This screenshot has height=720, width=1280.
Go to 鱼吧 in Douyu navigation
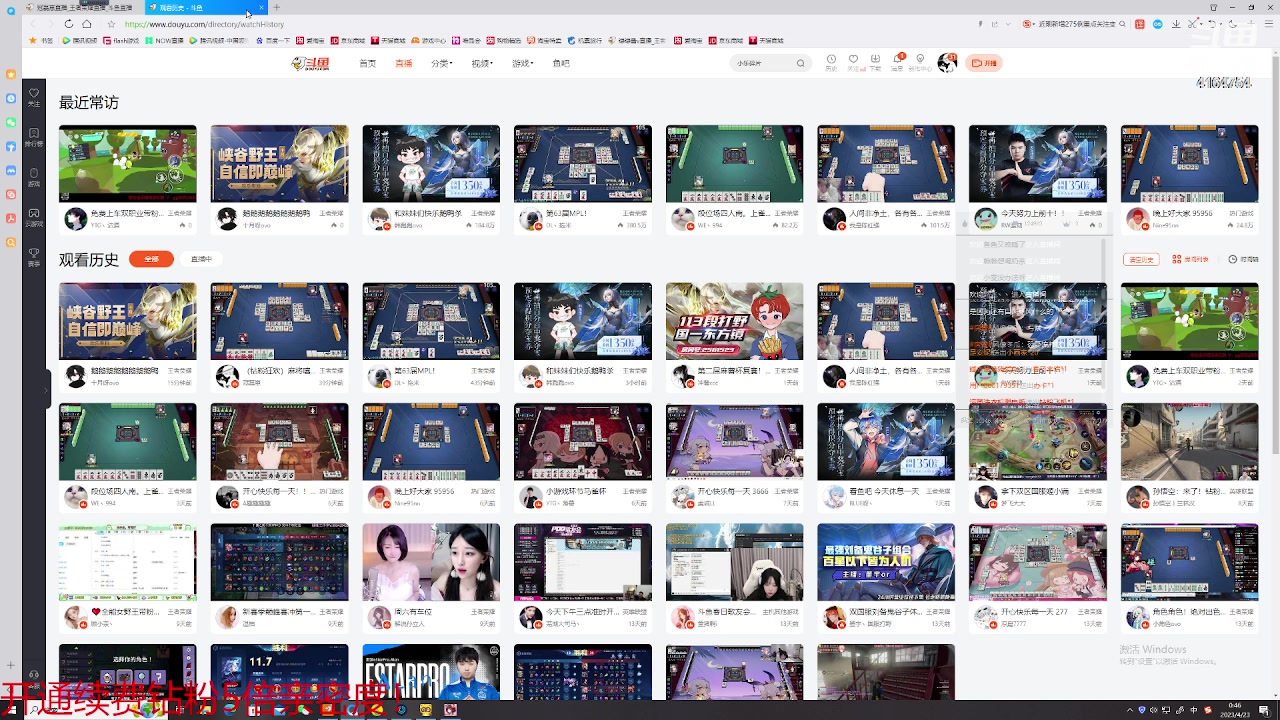(x=561, y=63)
